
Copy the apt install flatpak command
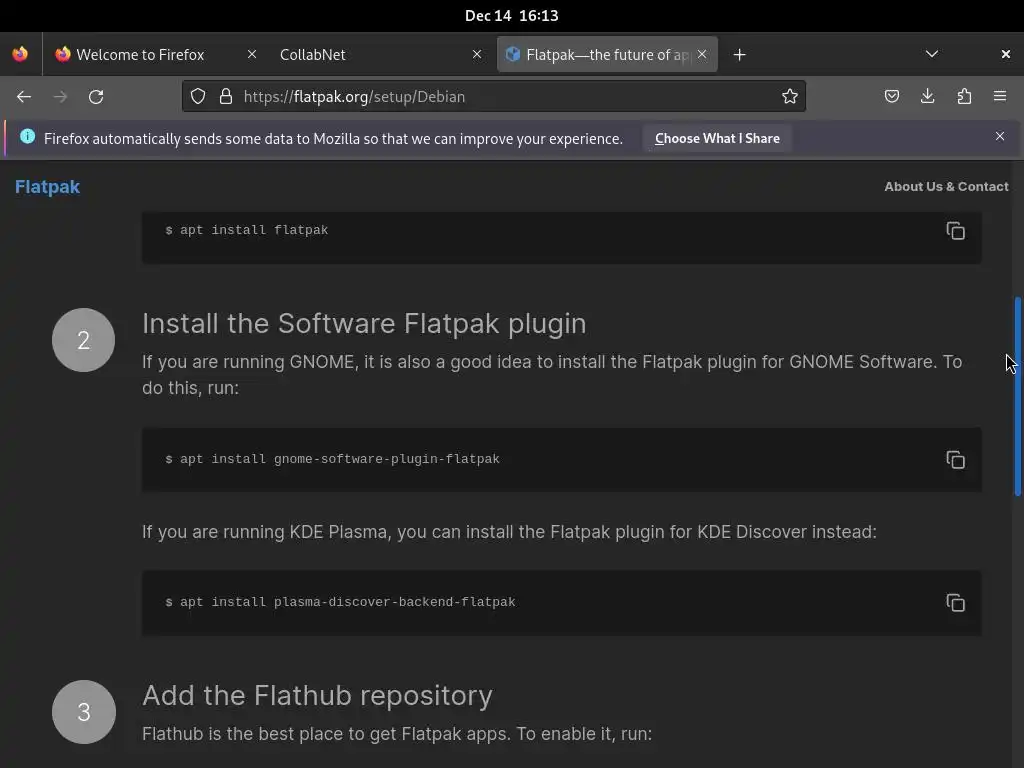(955, 231)
